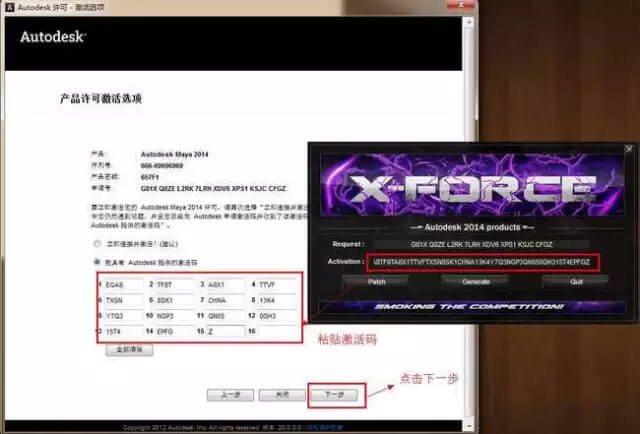640x434 pixels.
Task: Click the scrollbar up arrow in the Autodesk window
Action: point(469,22)
